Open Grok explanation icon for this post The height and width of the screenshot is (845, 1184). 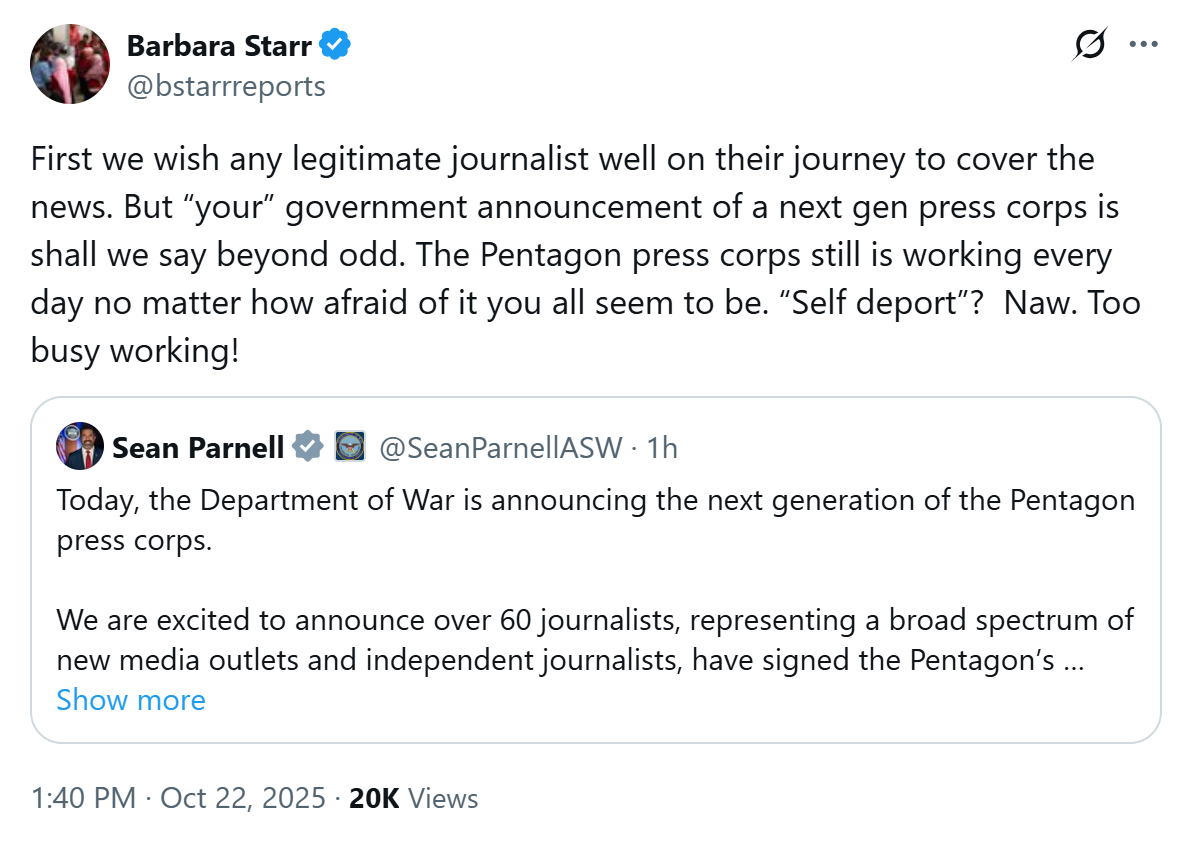(1090, 44)
